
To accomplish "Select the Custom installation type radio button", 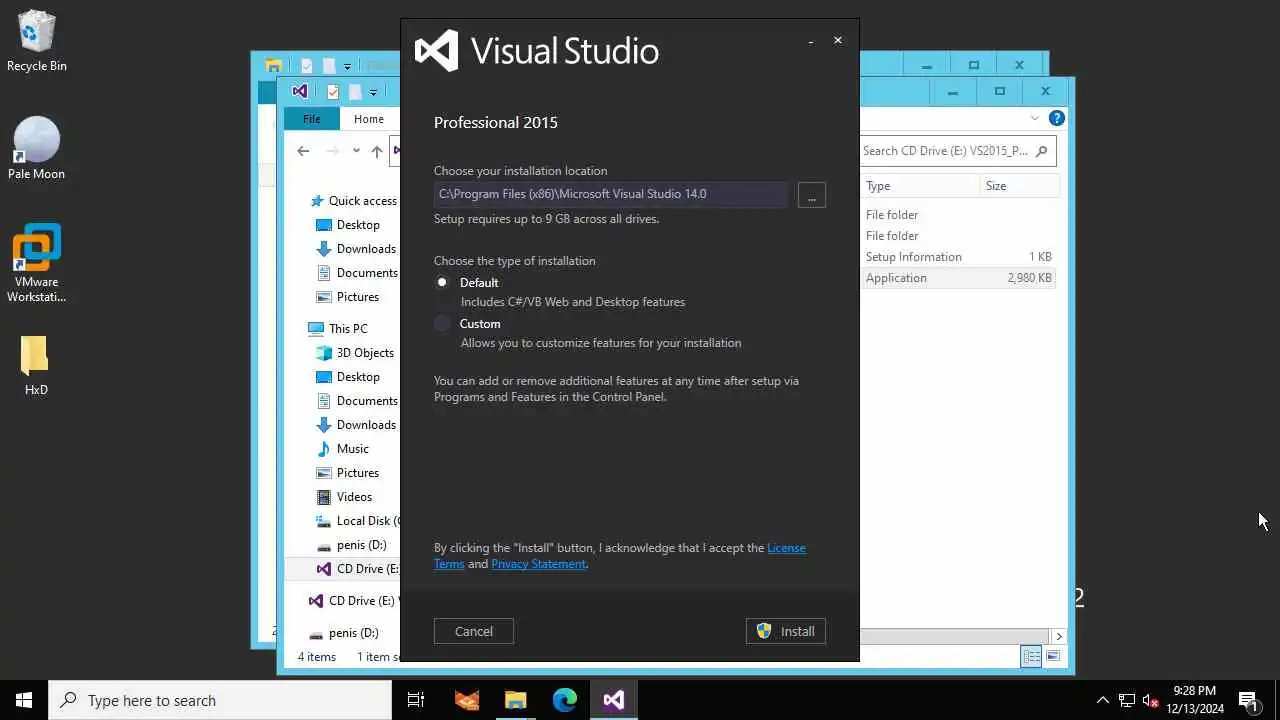I will 442,323.
